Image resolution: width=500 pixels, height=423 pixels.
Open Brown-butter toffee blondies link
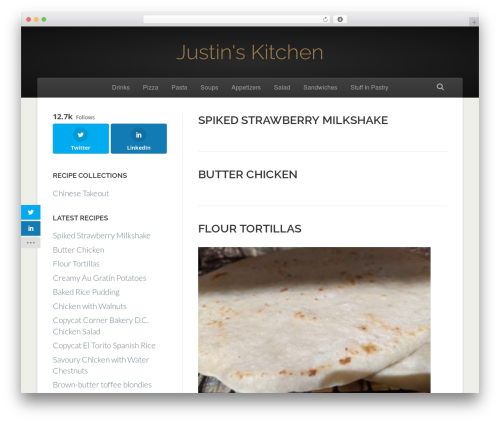[102, 385]
